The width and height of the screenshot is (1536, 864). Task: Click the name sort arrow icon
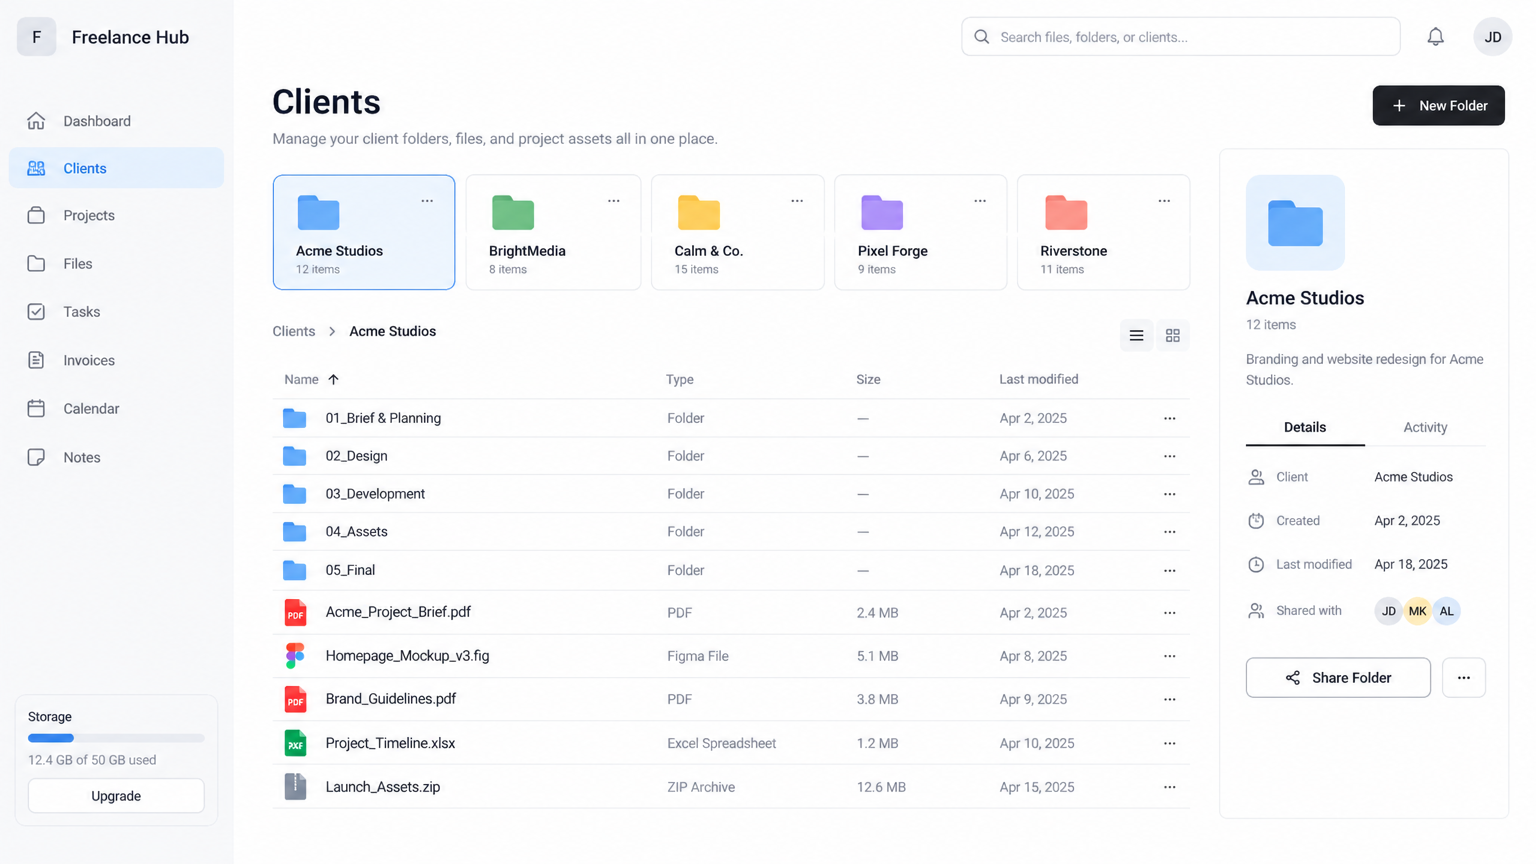coord(333,380)
